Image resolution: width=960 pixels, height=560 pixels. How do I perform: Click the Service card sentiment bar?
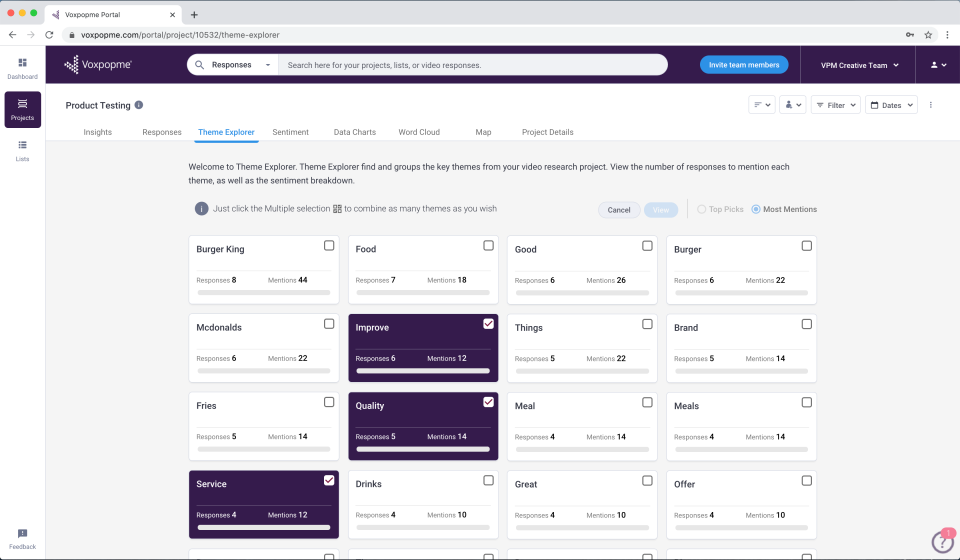coord(264,528)
